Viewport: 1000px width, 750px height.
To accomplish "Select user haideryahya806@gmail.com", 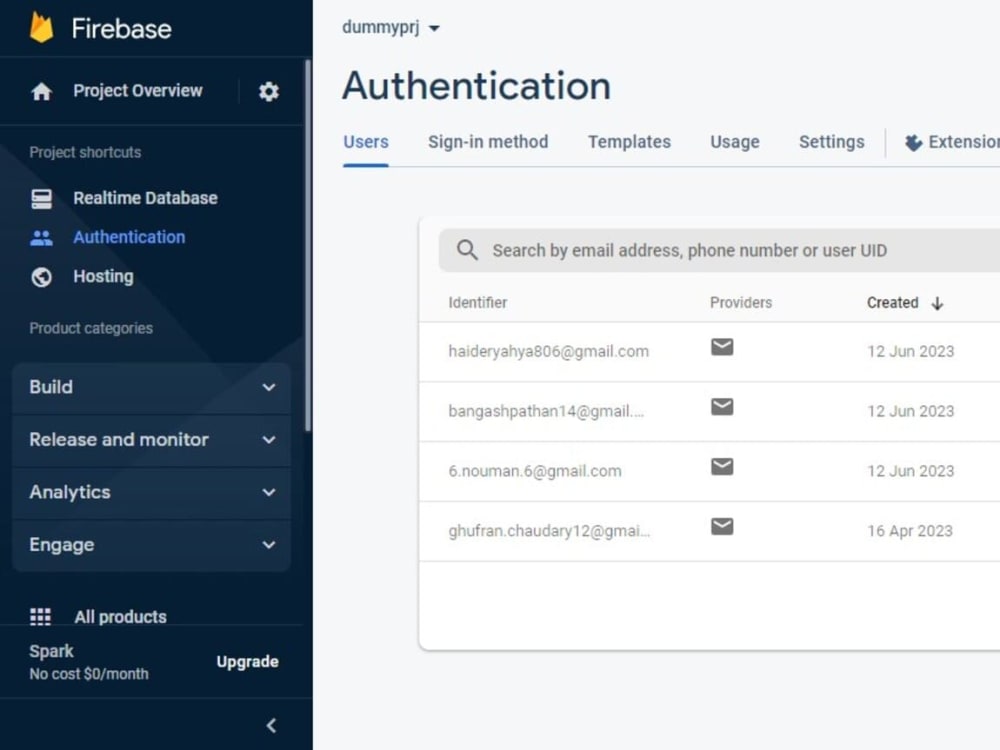I will tap(548, 351).
